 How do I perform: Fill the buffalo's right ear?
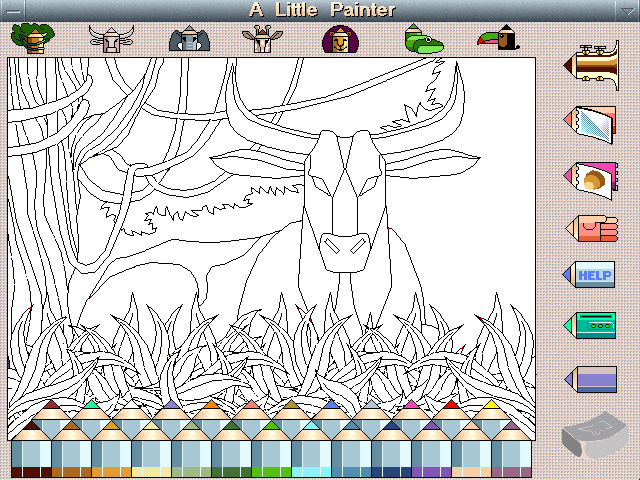click(433, 162)
